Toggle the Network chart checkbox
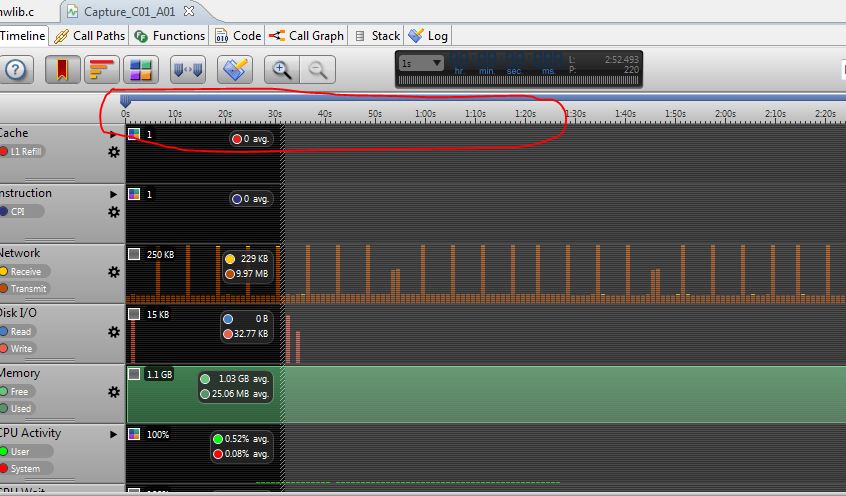846x496 pixels. (x=134, y=254)
